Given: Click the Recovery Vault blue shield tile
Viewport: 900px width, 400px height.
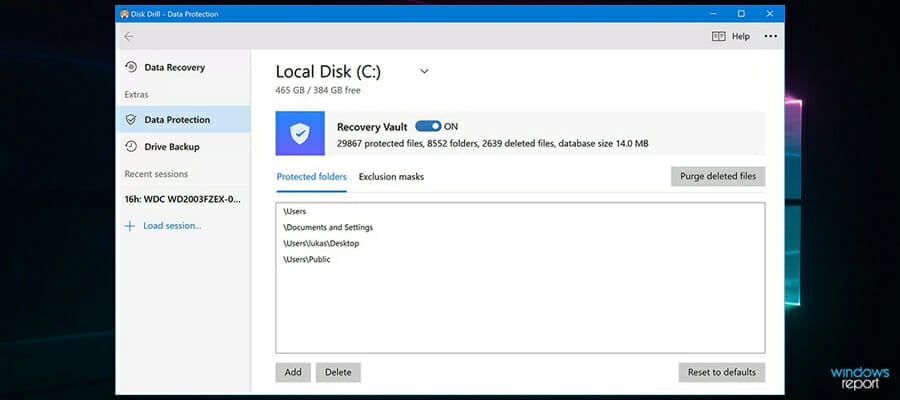Looking at the screenshot, I should 300,133.
